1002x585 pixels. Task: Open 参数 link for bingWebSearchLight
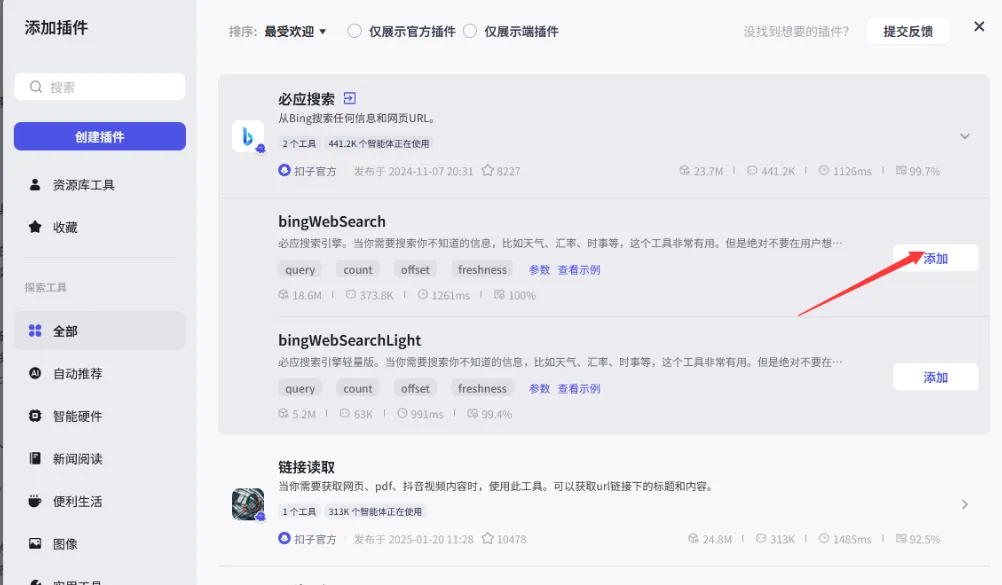tap(539, 389)
